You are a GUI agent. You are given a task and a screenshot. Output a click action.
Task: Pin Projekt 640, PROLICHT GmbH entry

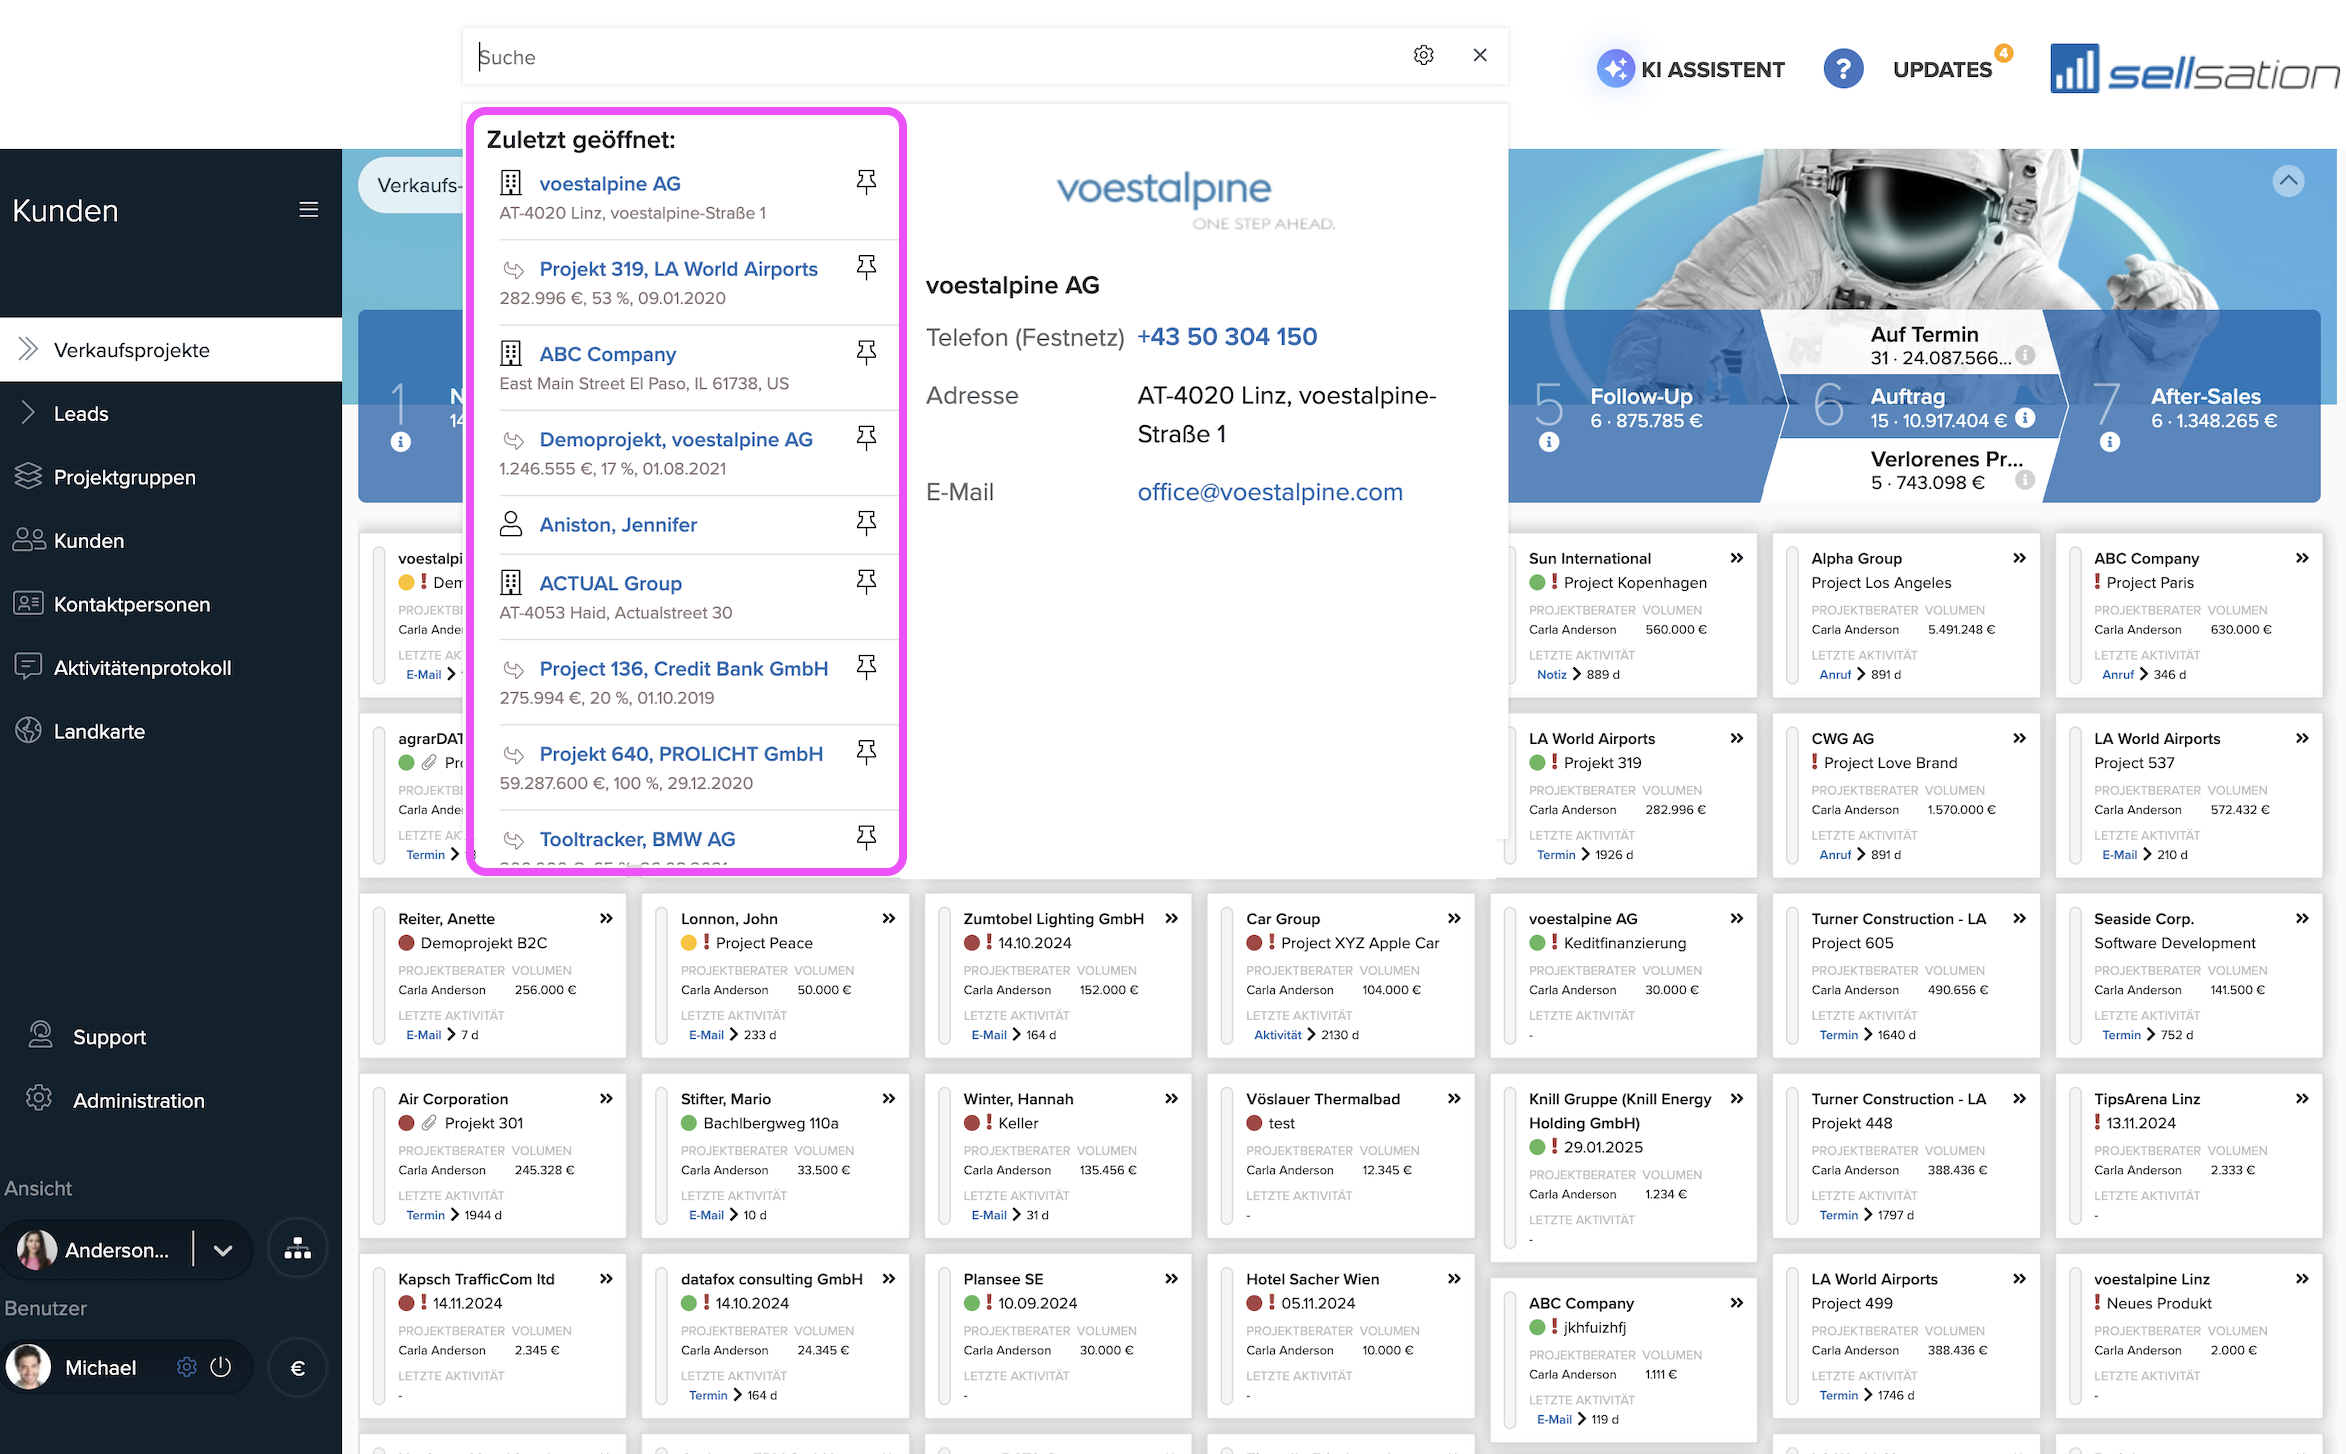click(x=867, y=752)
